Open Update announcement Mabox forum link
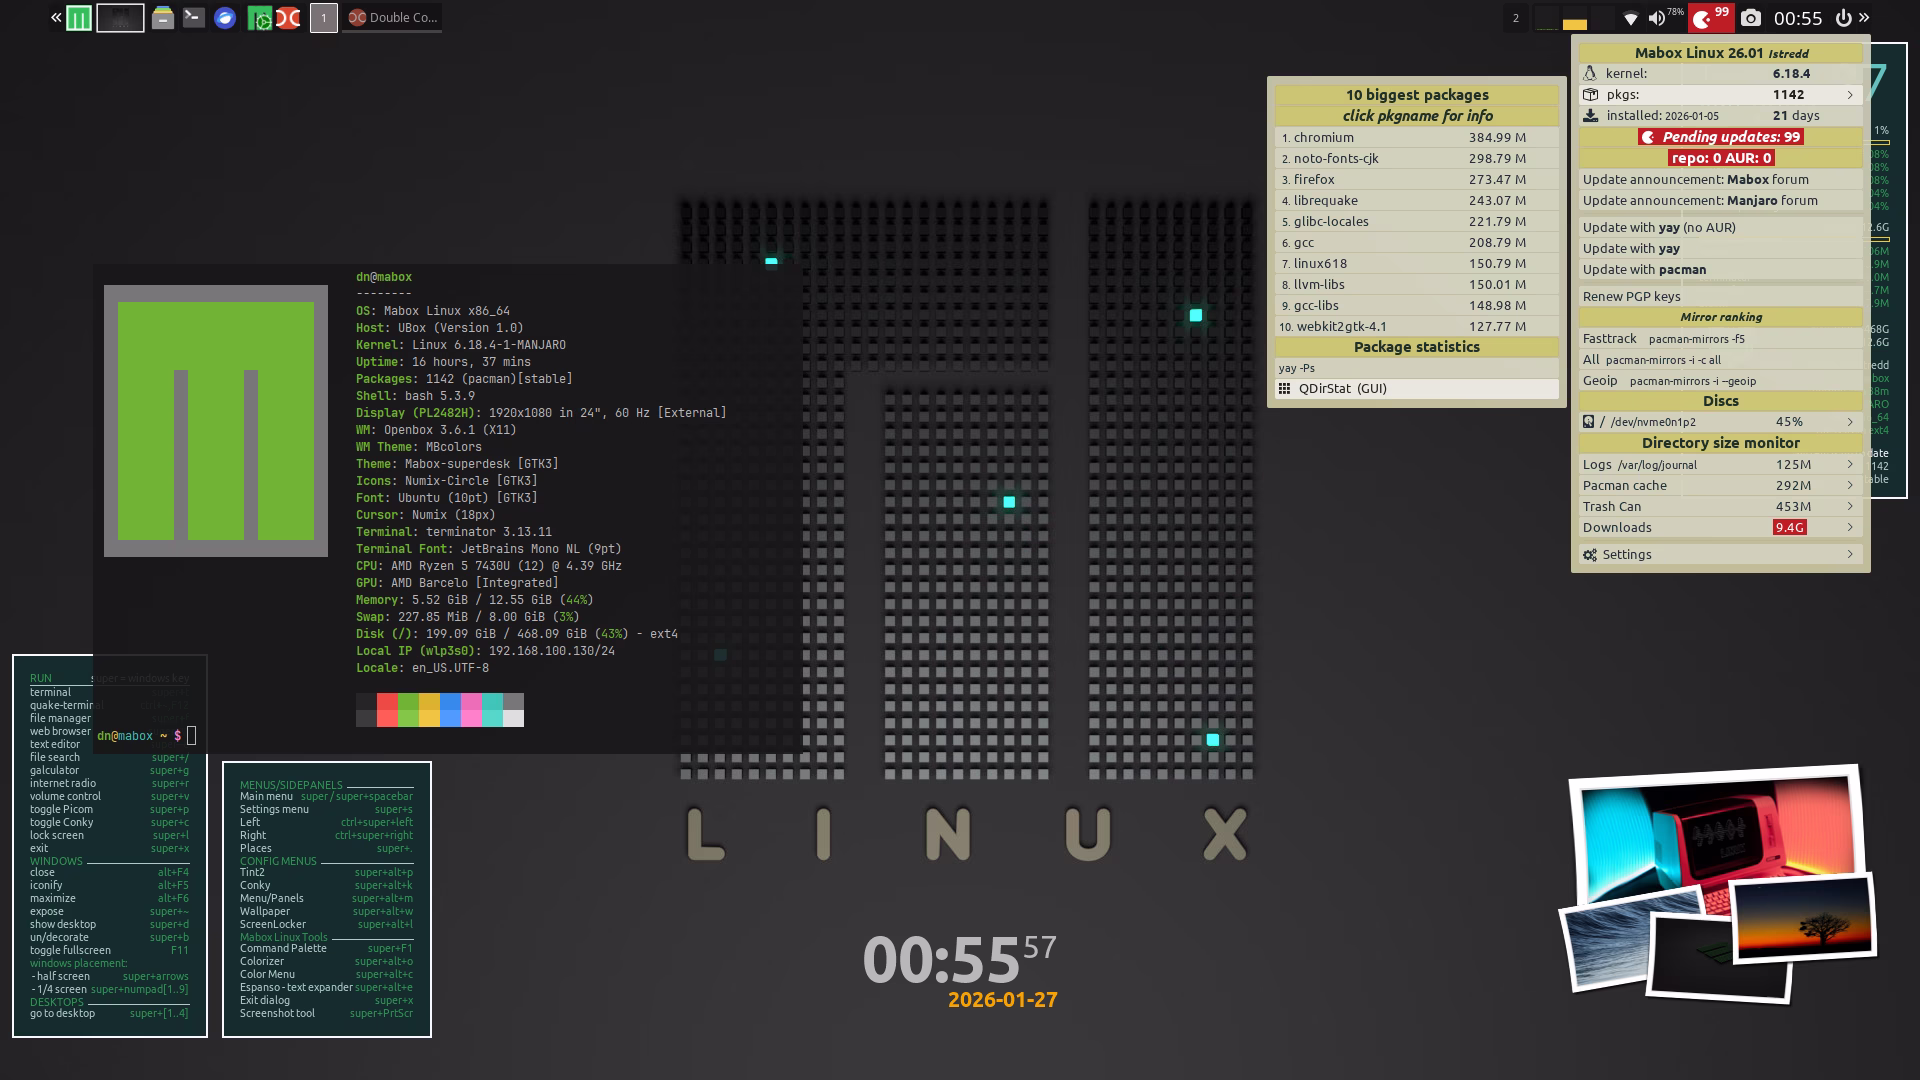 [x=1695, y=180]
